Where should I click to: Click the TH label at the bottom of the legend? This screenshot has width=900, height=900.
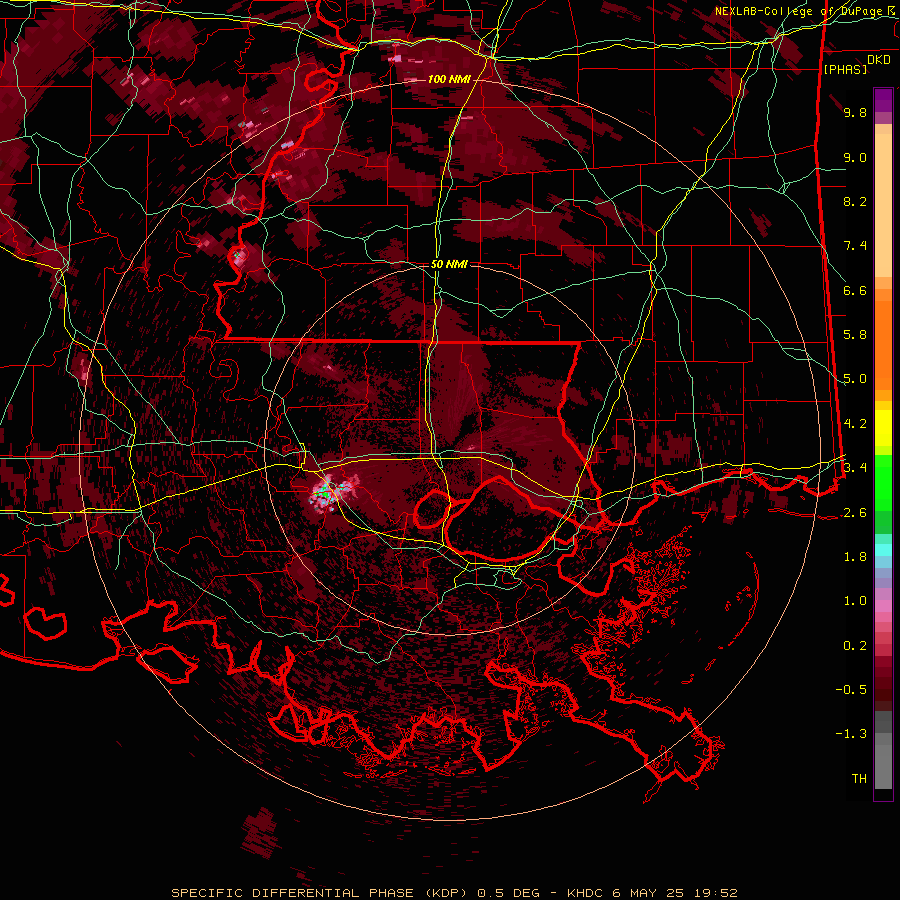coord(859,779)
